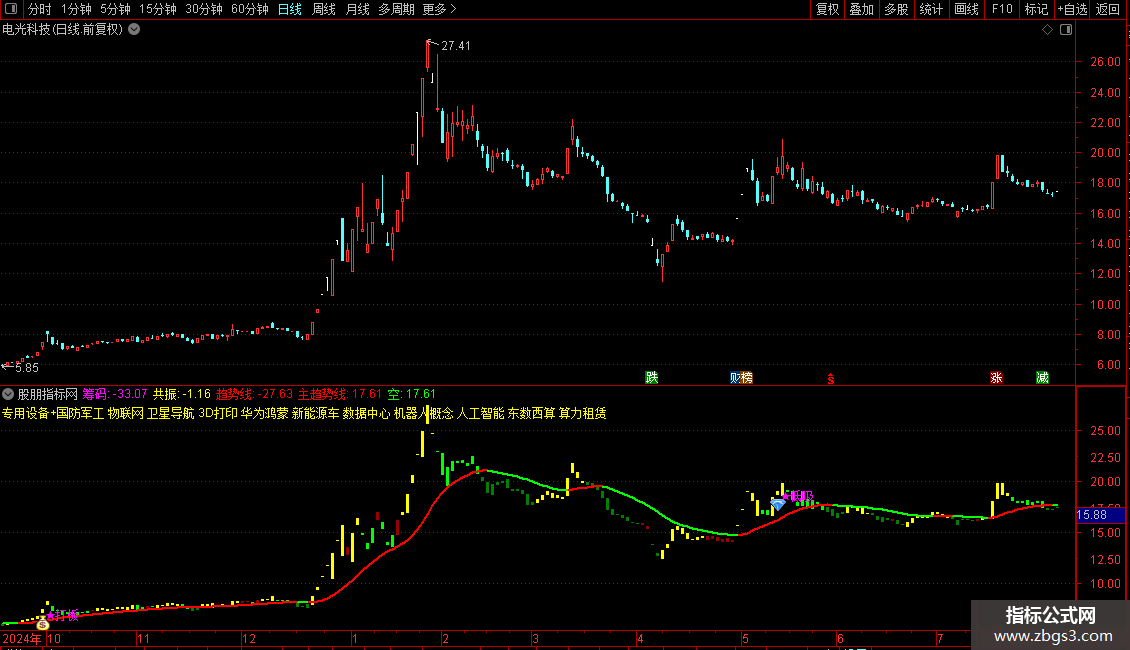Click the magenta 打板 signal label
Screen dimensions: 1130x650
pos(65,615)
